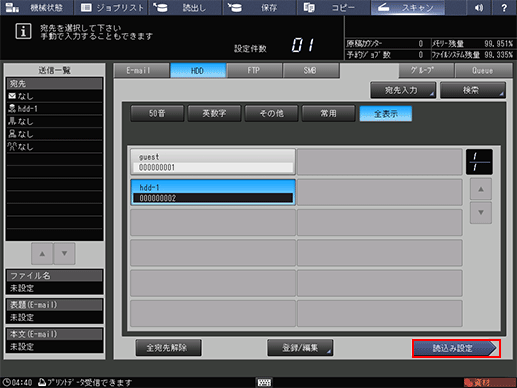Switch to the FTP tab
The image size is (517, 388).
[x=254, y=70]
